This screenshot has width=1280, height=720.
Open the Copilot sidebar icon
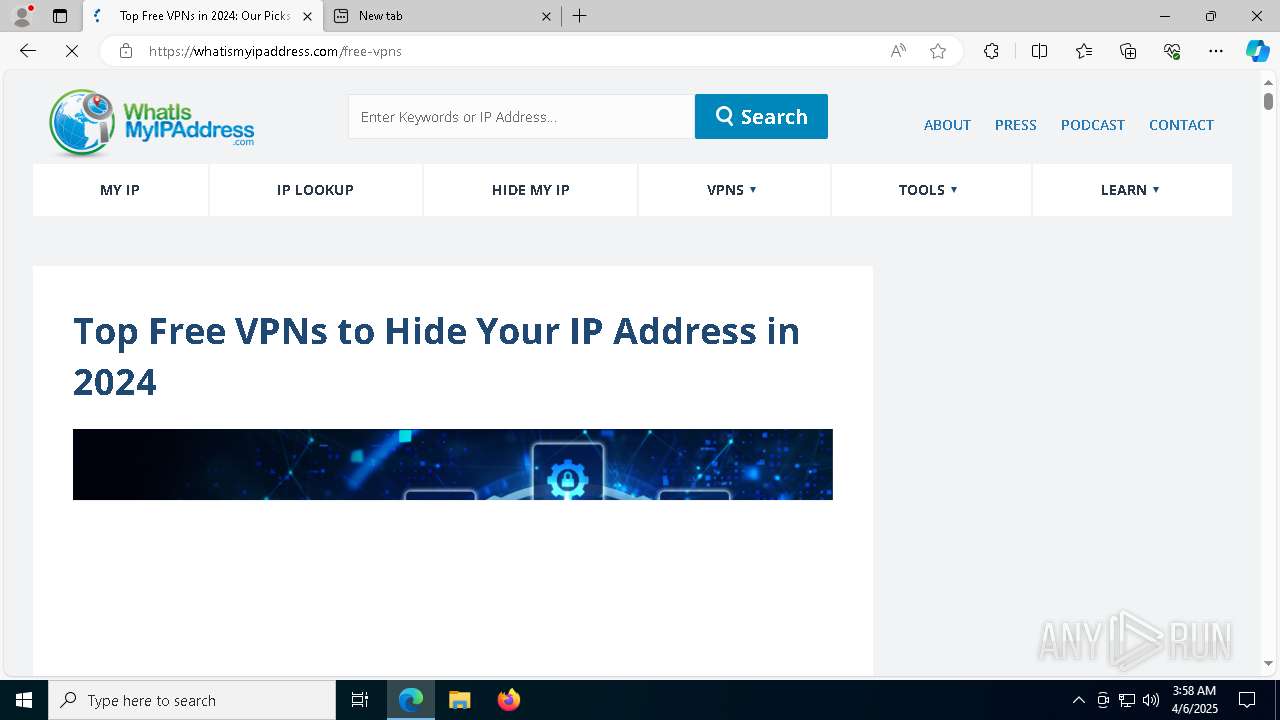point(1257,51)
